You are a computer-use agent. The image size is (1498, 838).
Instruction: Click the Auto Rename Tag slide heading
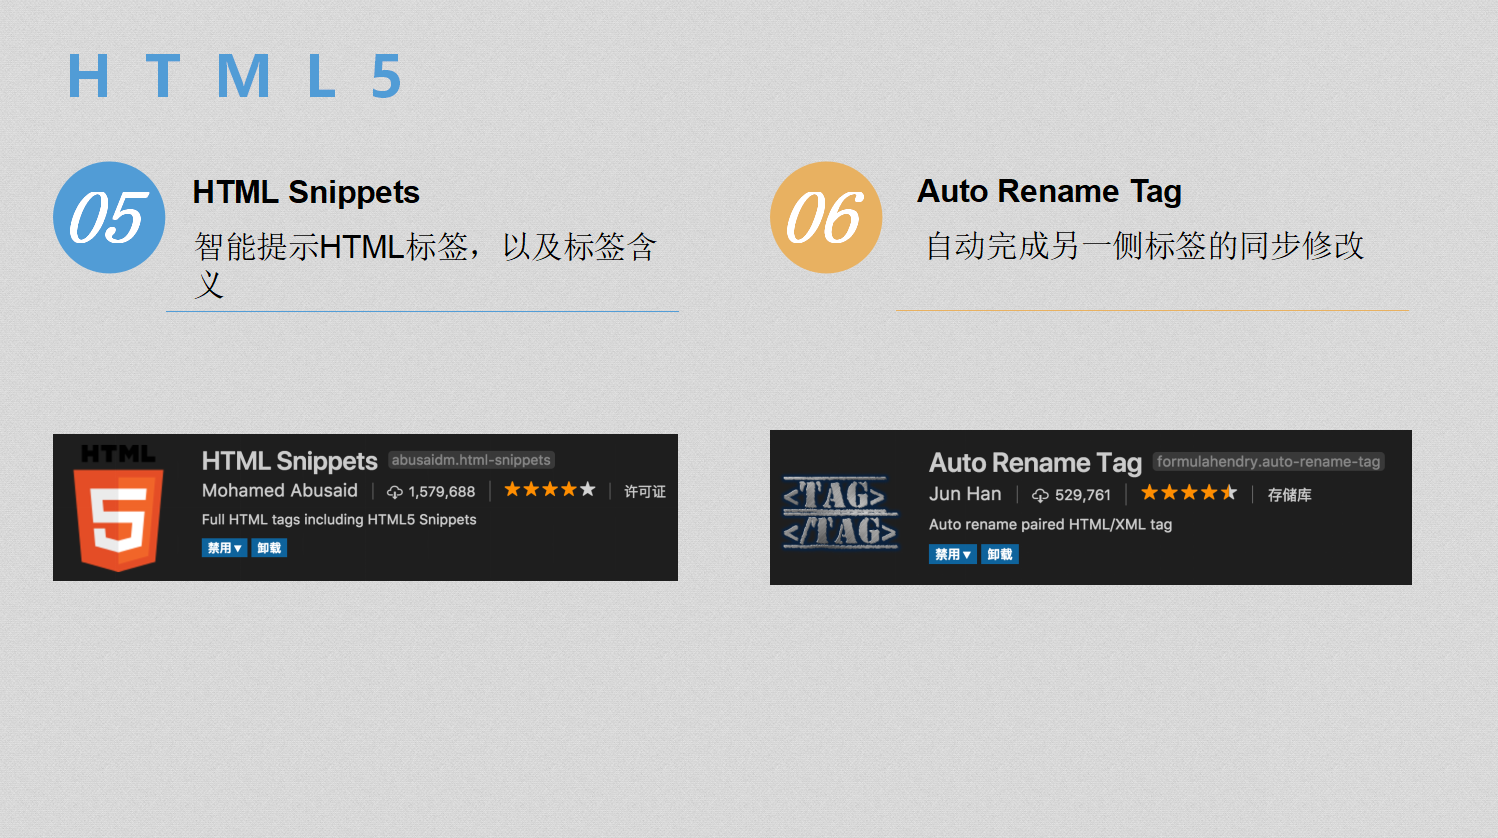point(1049,191)
